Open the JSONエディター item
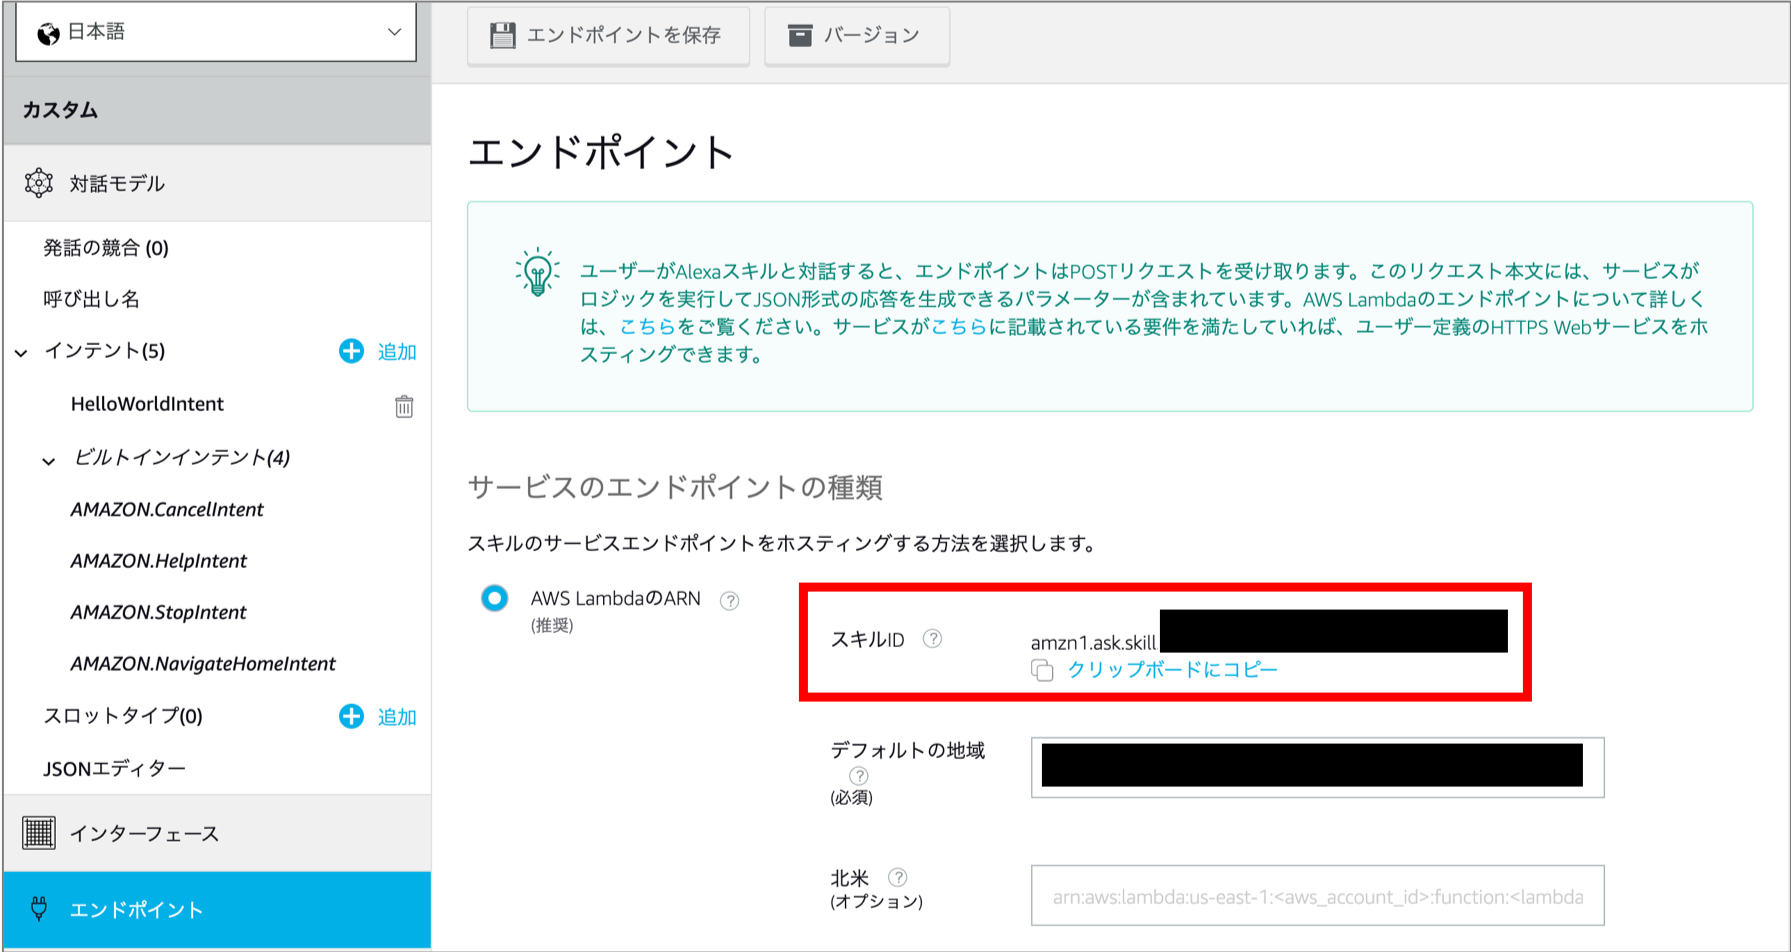 (114, 768)
